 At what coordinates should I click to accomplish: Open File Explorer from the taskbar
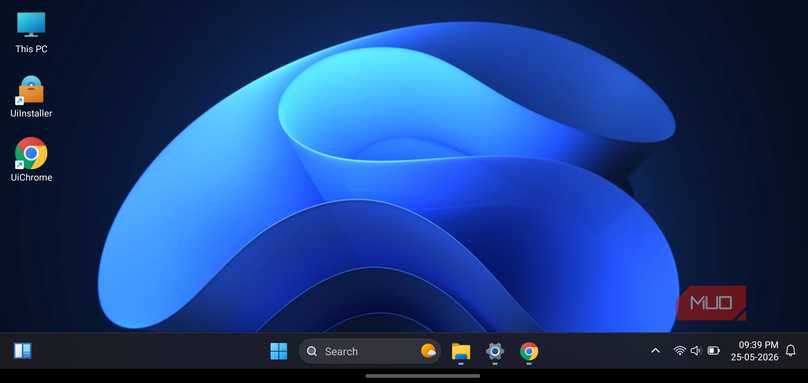click(461, 351)
